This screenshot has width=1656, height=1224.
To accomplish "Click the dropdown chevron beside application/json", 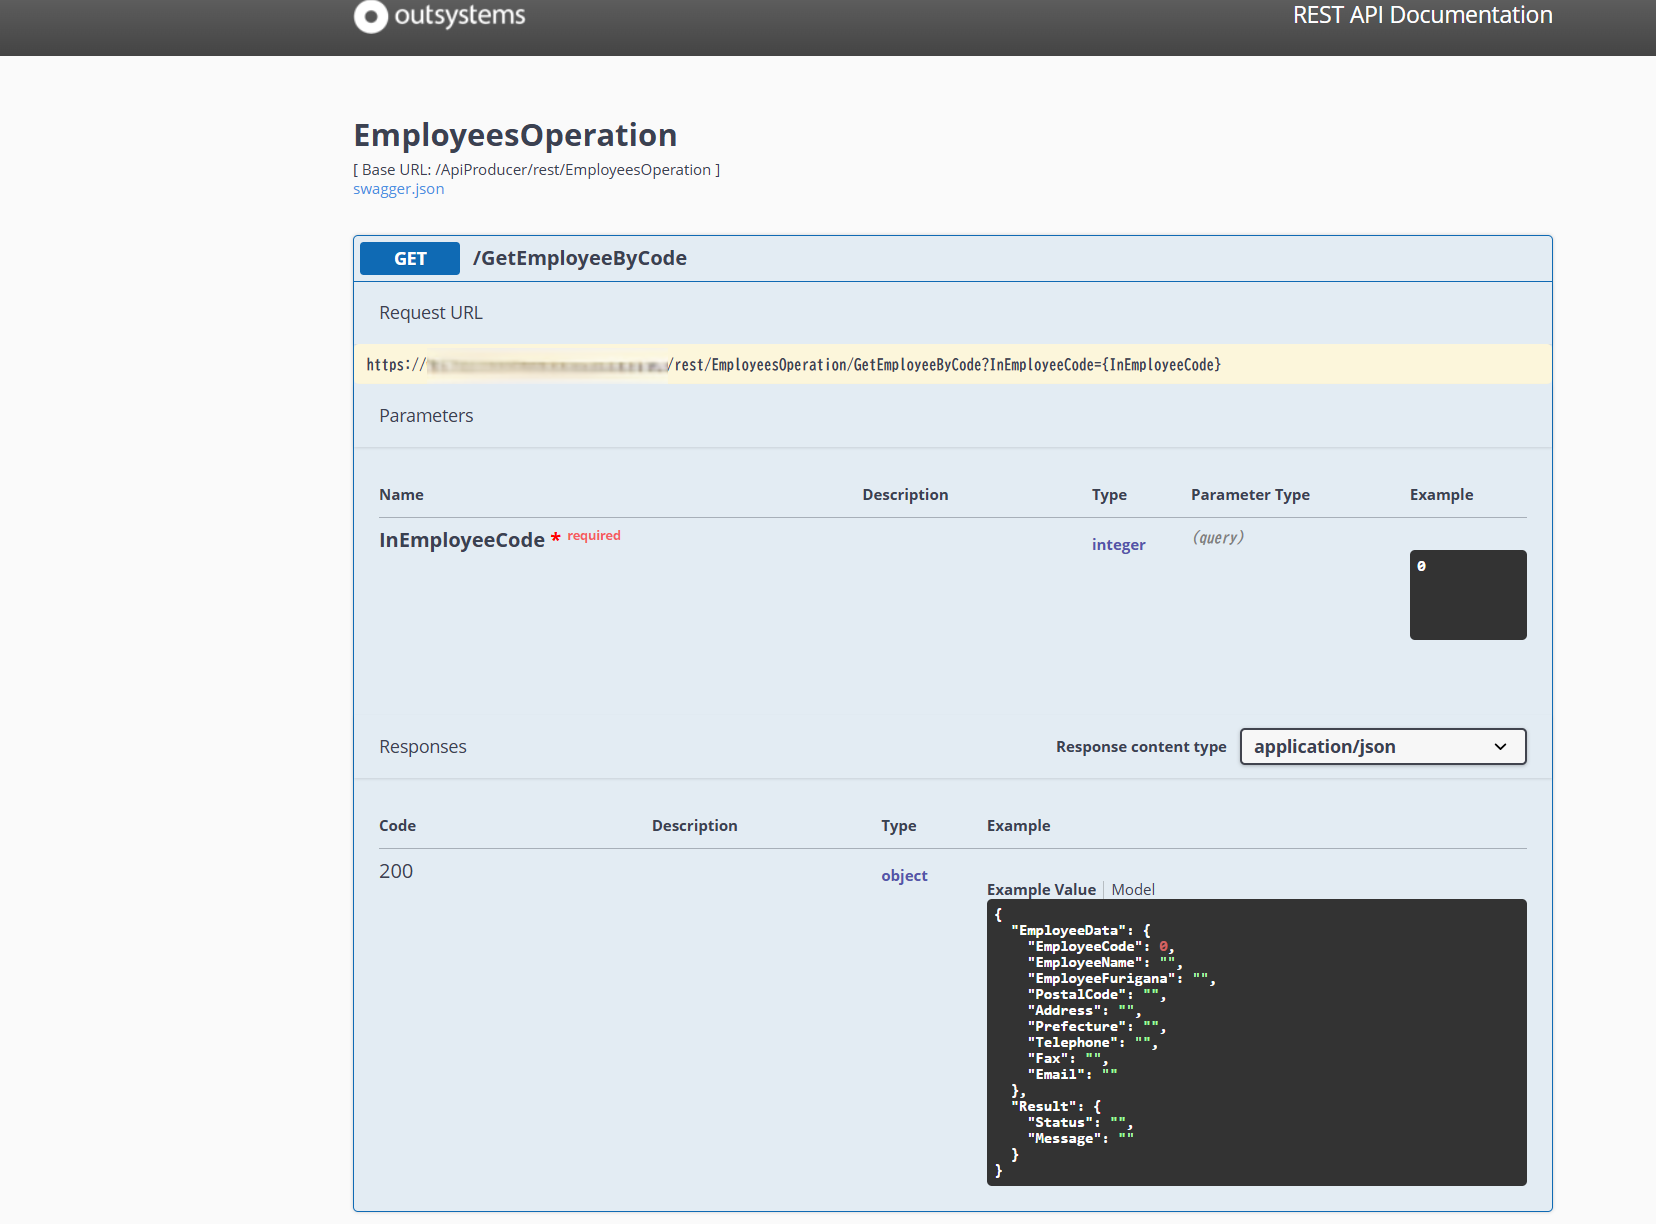I will [x=1500, y=747].
